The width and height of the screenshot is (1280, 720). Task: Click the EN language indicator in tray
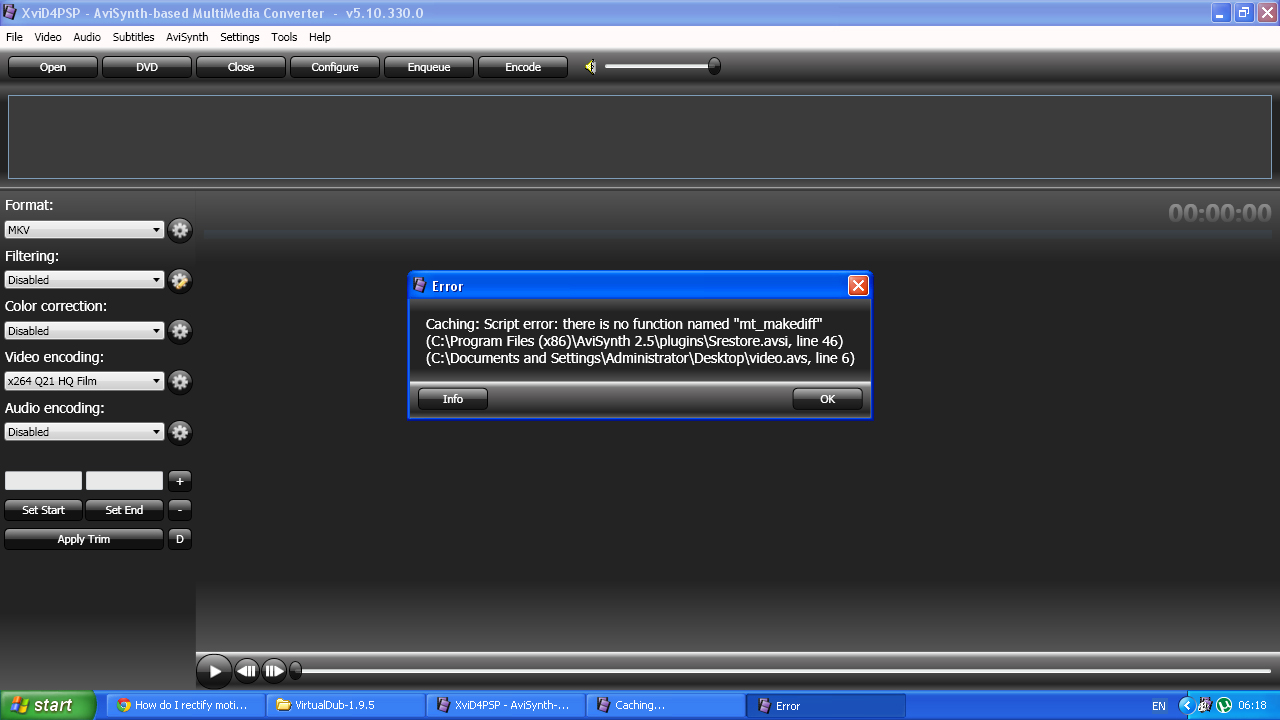pos(1159,706)
